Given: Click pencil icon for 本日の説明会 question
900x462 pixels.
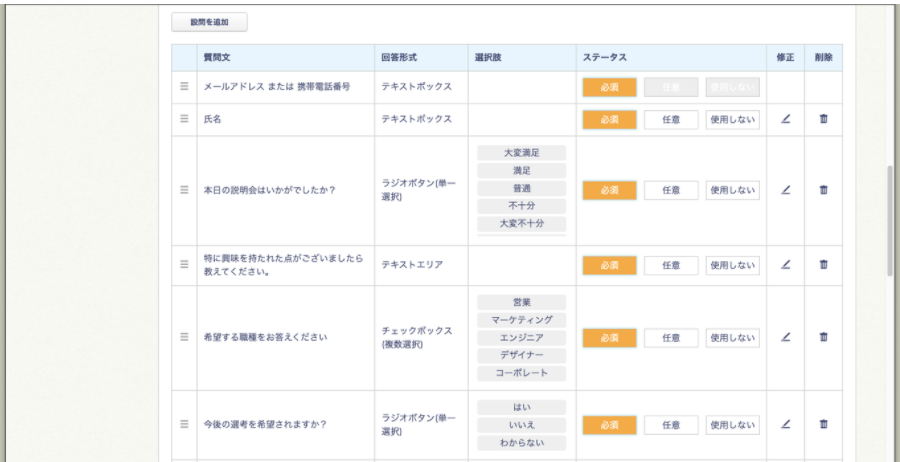Looking at the screenshot, I should [785, 189].
